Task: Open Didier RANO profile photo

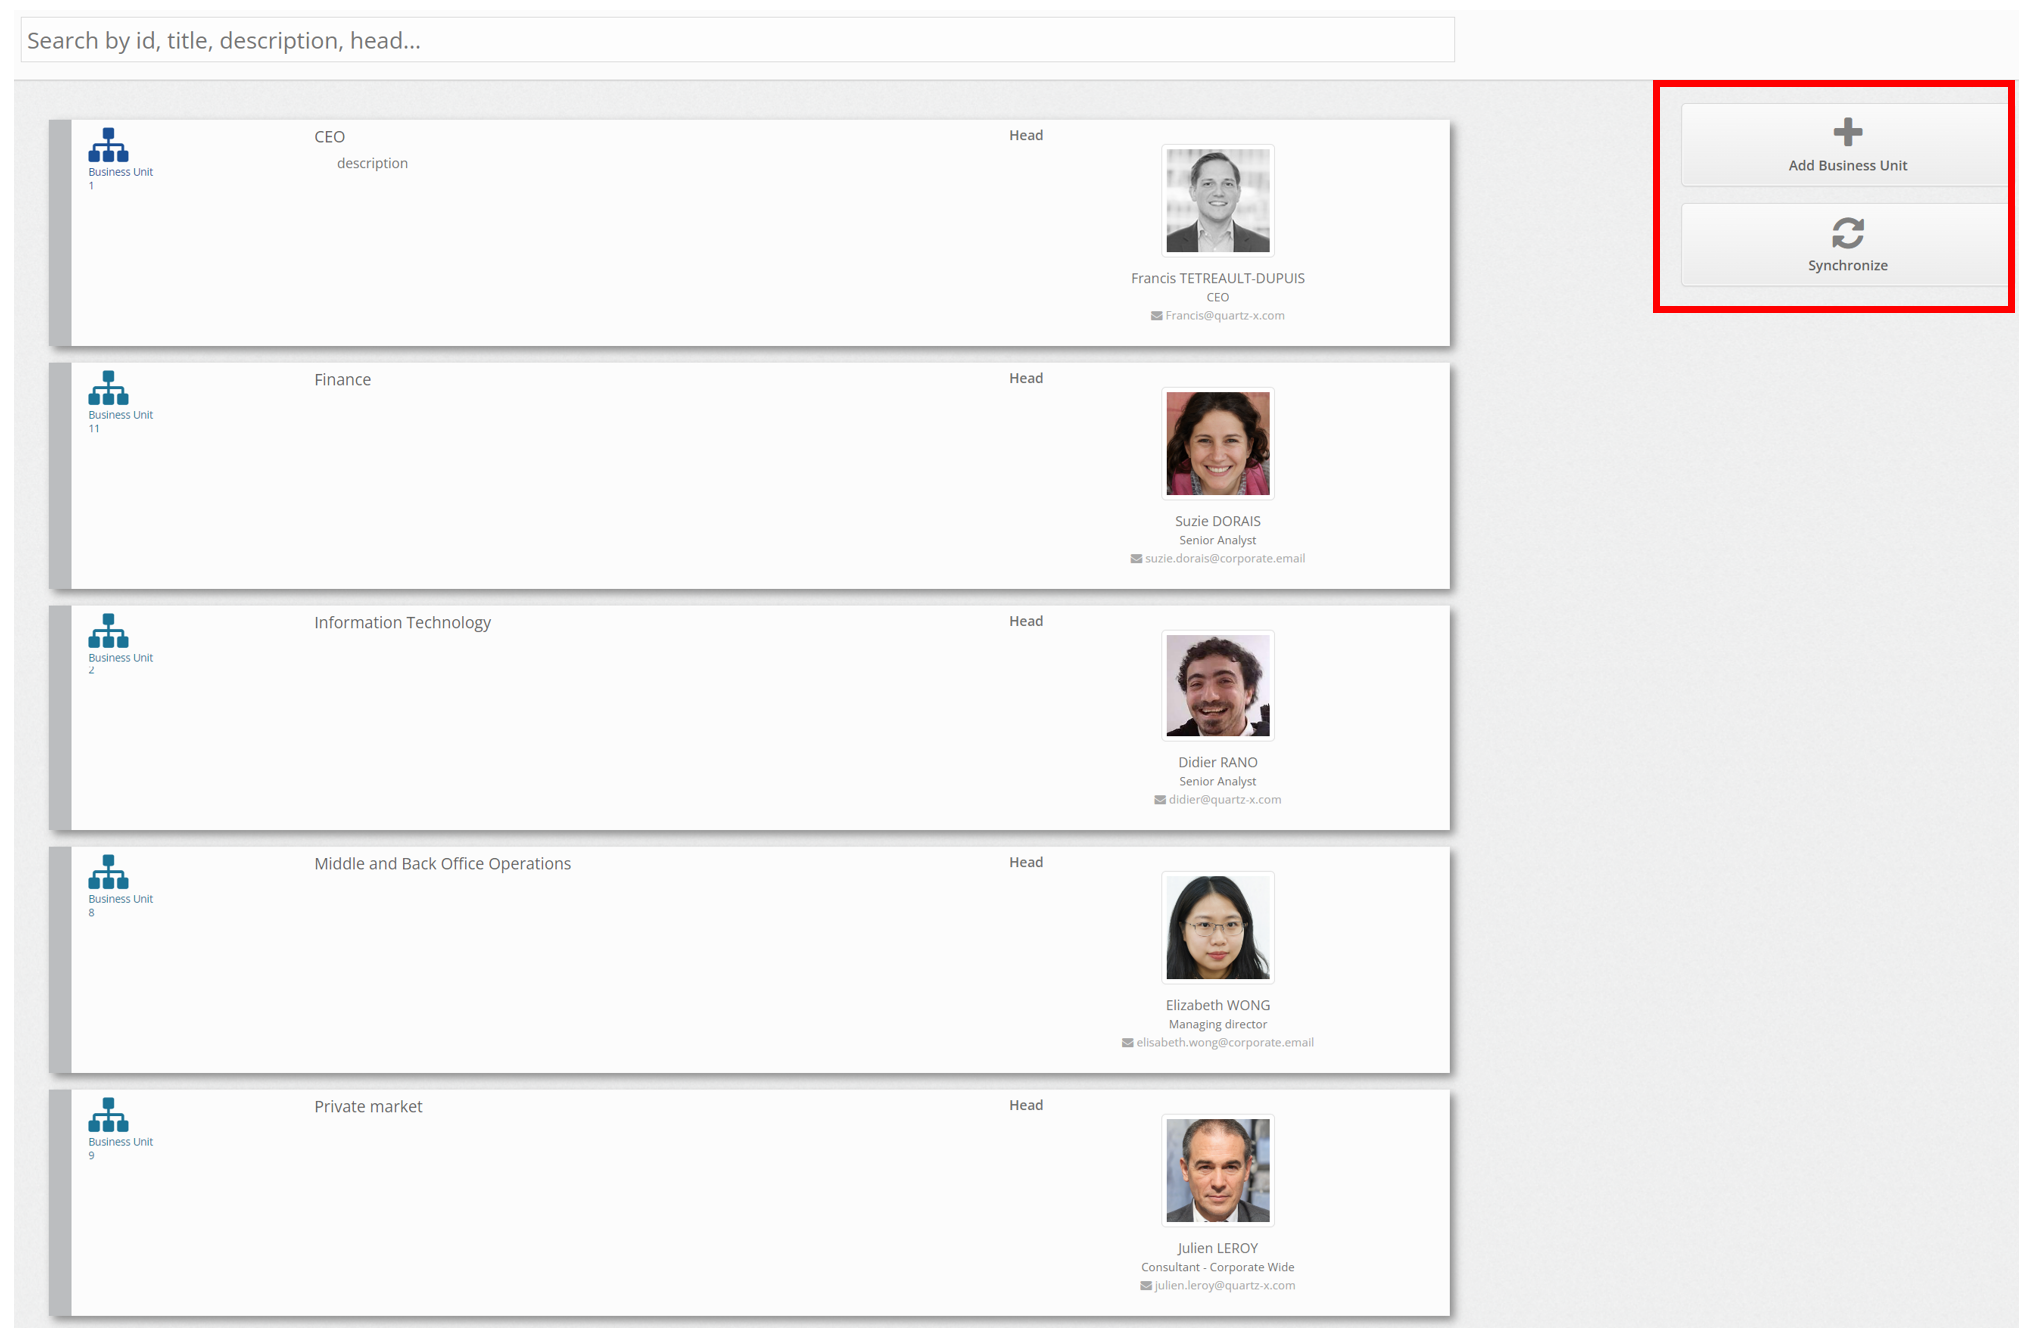Action: [x=1217, y=686]
